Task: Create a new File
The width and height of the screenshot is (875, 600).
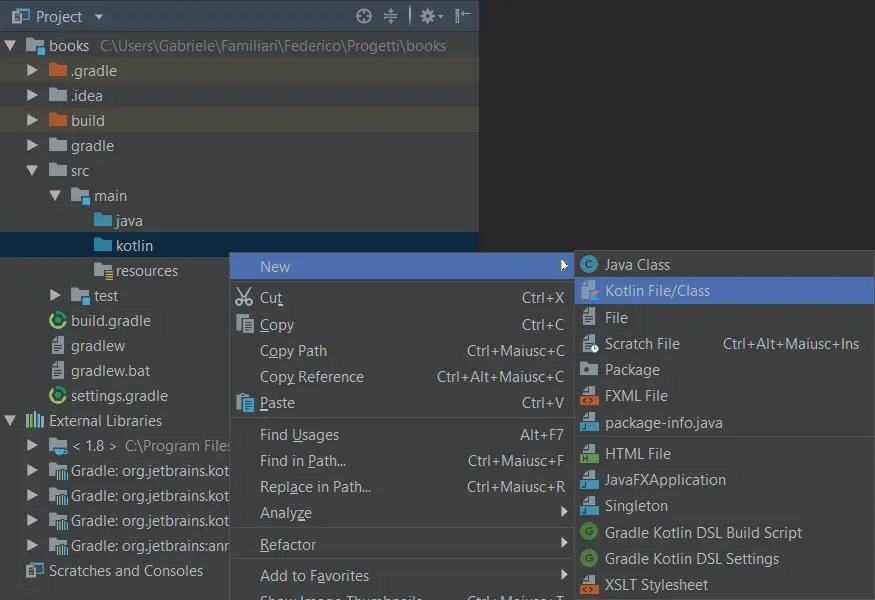Action: [724, 318]
